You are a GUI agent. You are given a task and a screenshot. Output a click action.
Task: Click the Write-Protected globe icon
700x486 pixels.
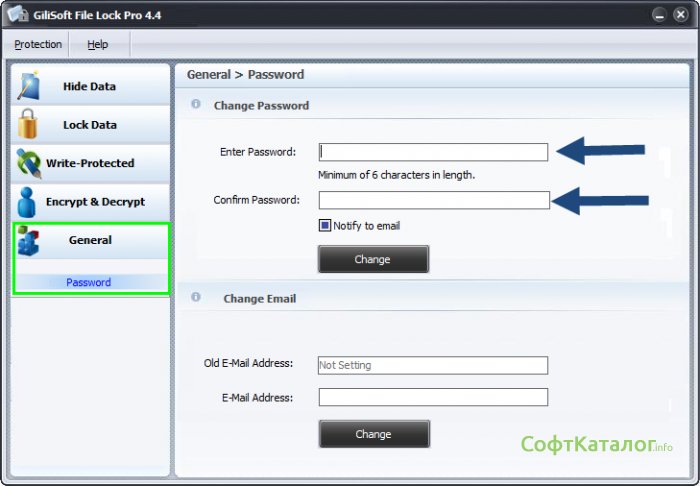click(x=29, y=163)
